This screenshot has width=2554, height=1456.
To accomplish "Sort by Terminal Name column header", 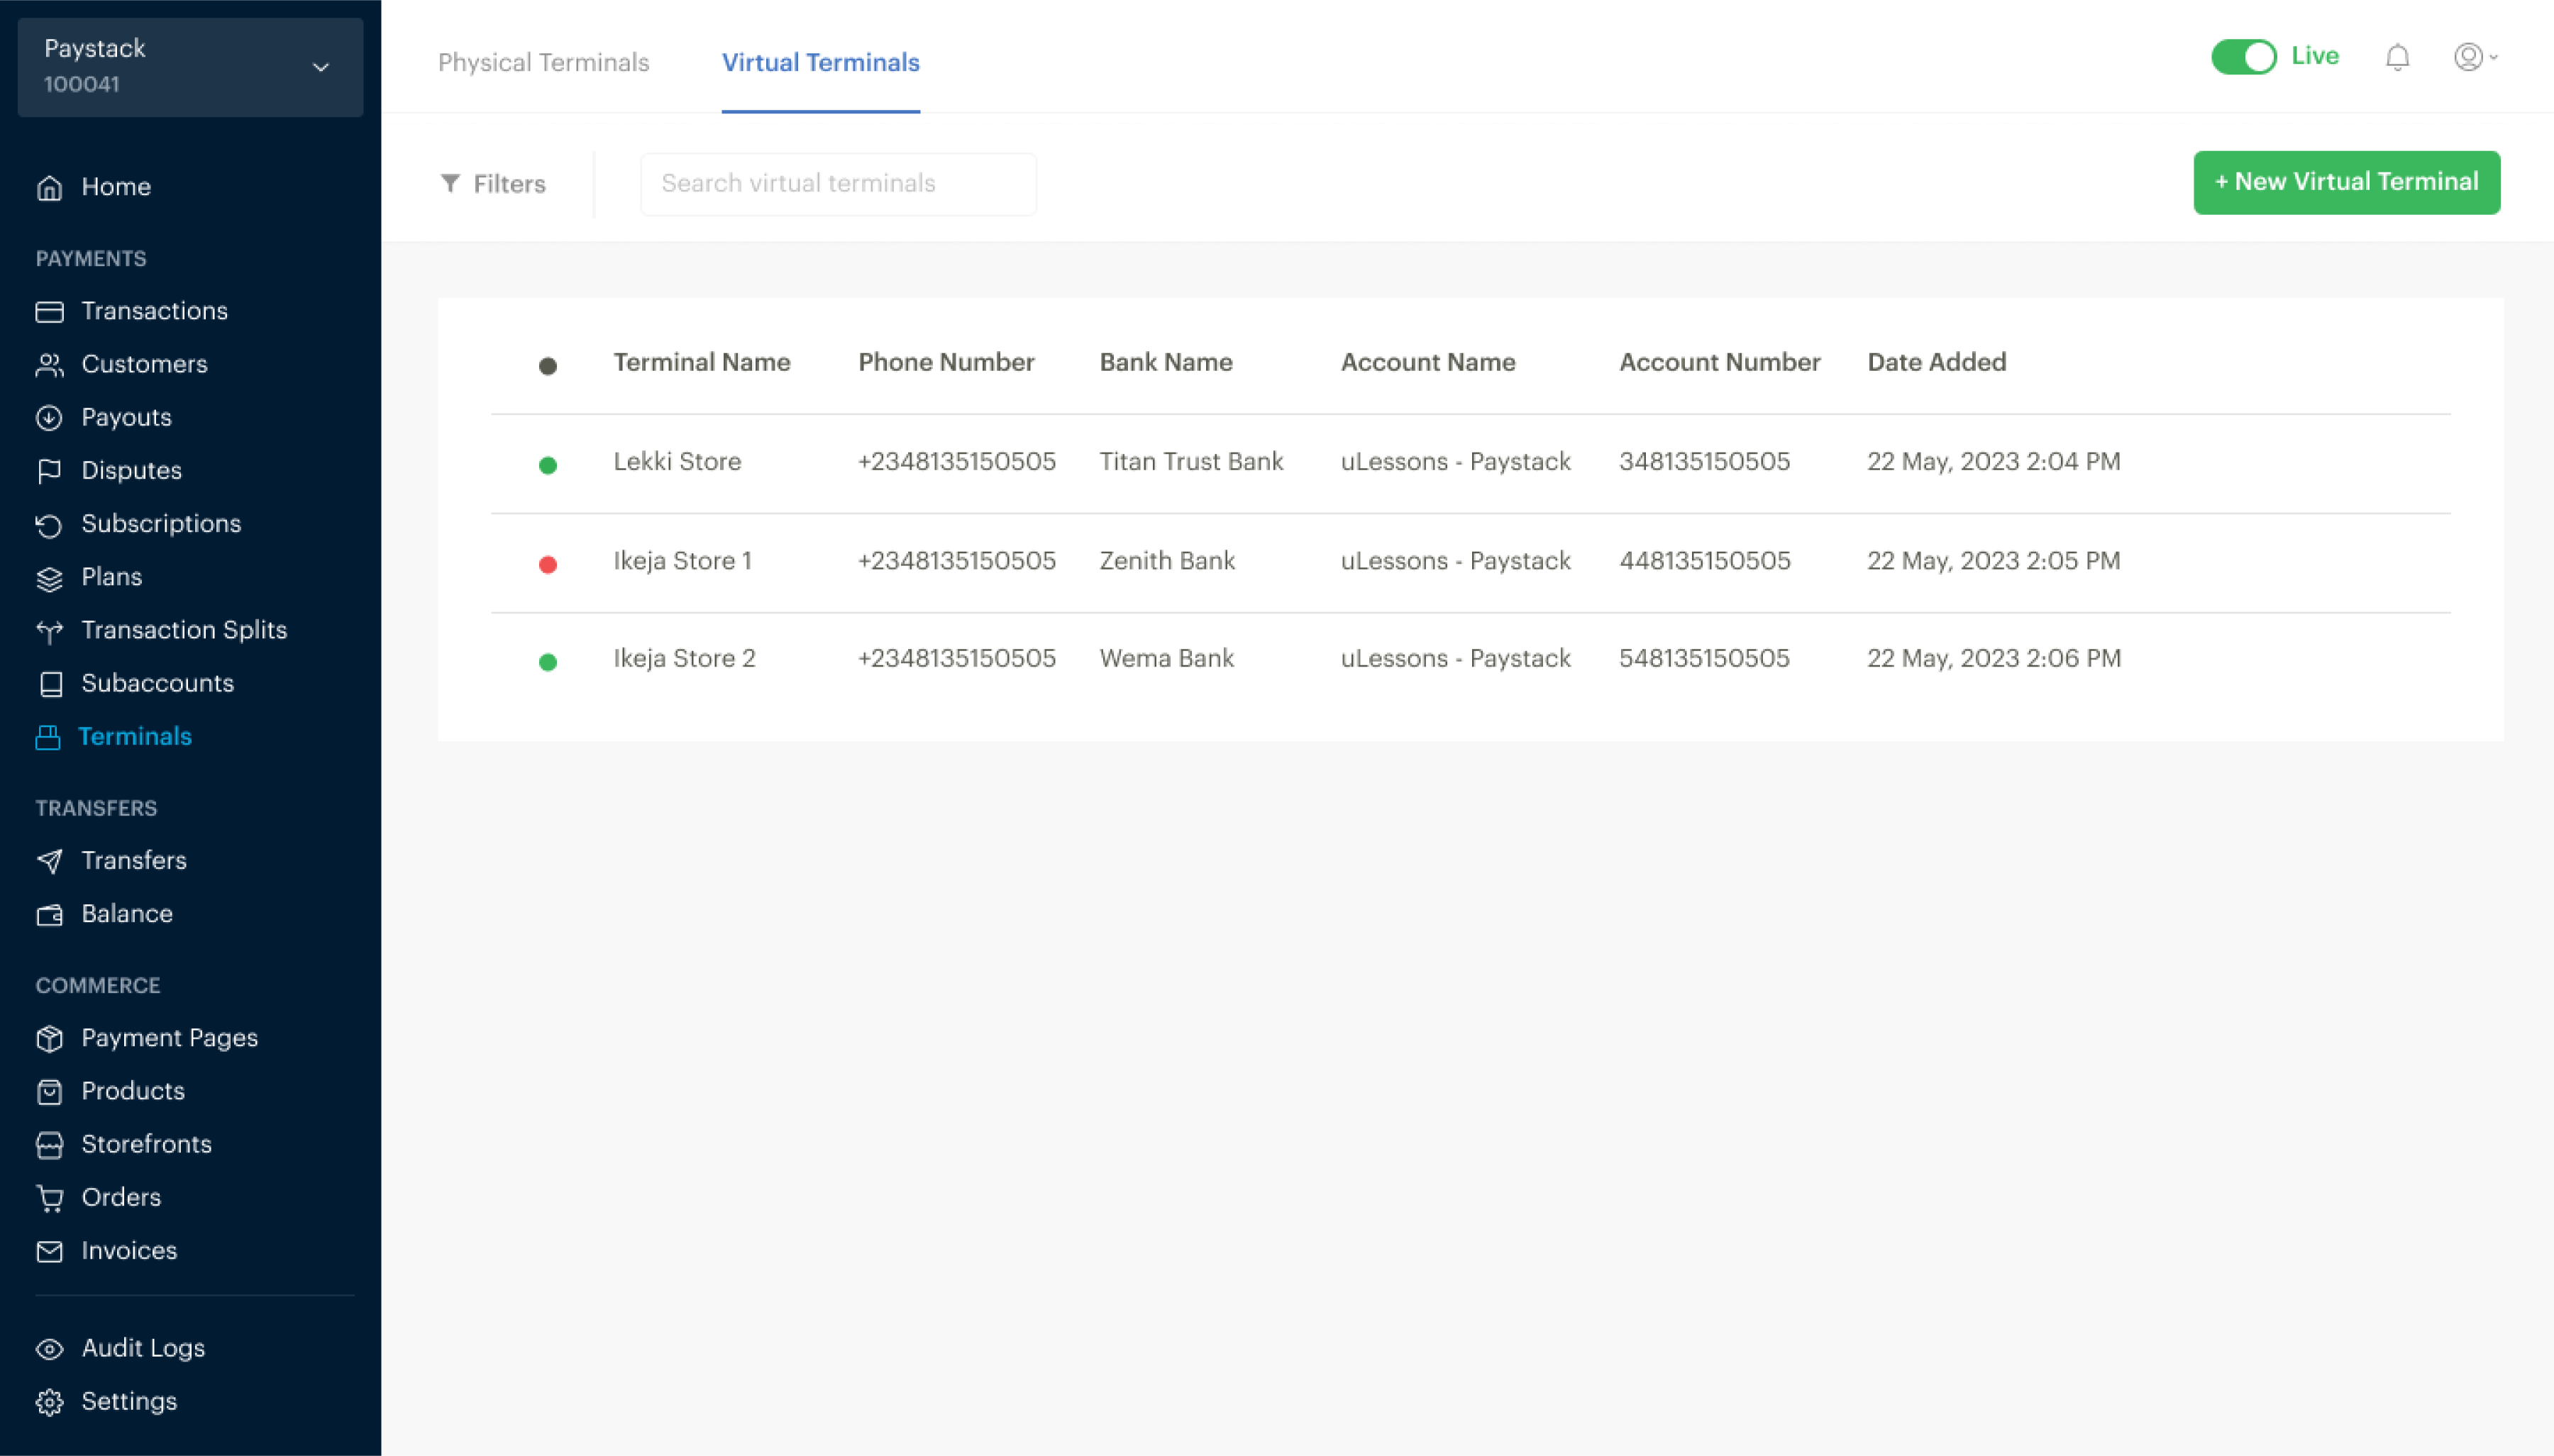I will [x=702, y=362].
